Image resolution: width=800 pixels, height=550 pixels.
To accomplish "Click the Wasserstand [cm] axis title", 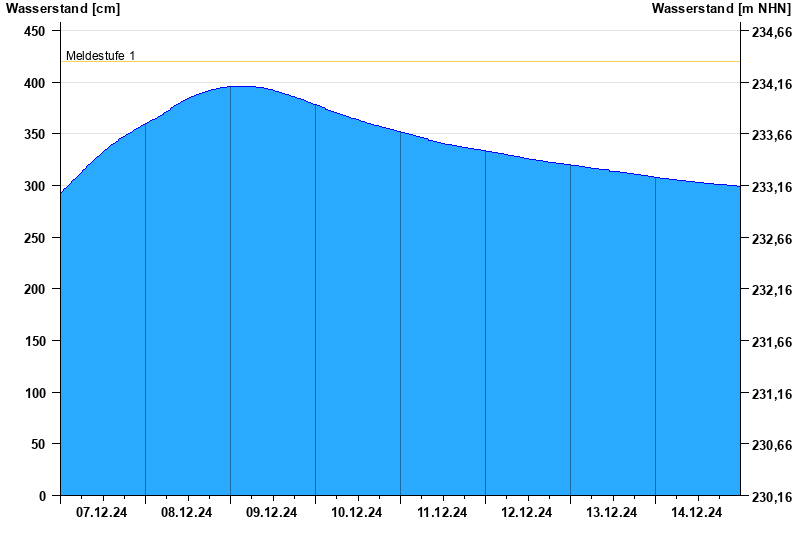I will [63, 9].
